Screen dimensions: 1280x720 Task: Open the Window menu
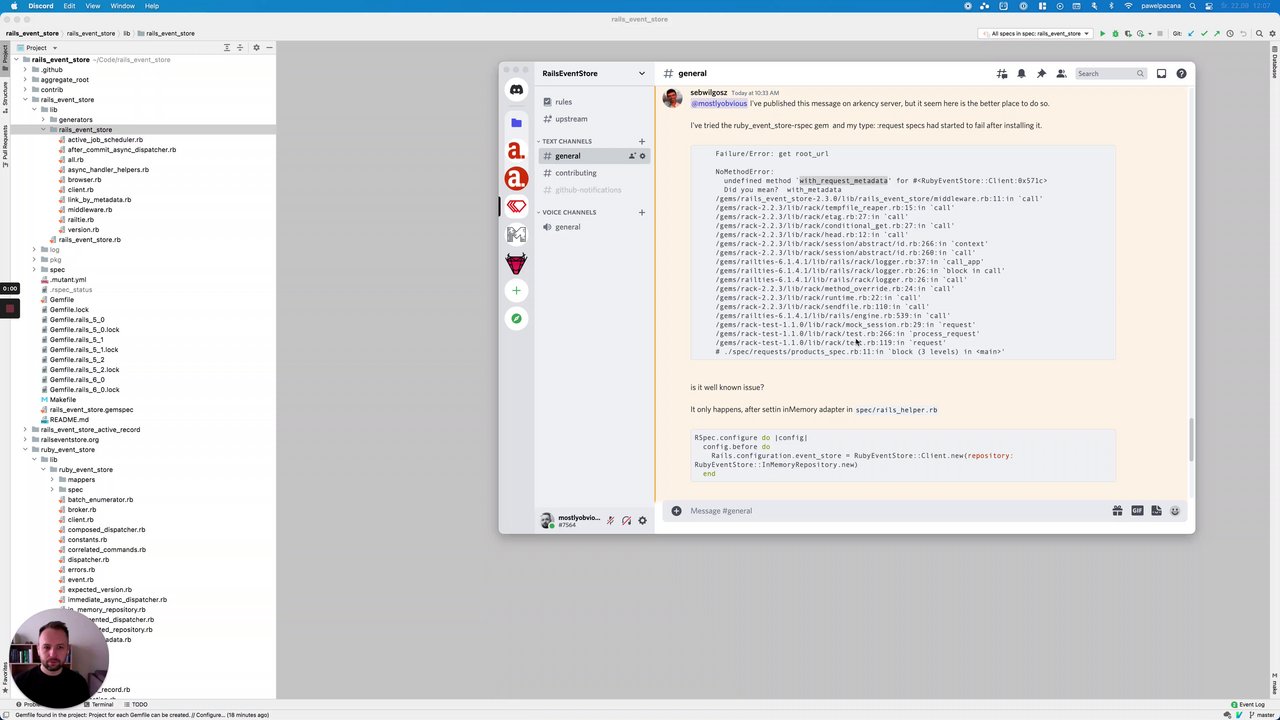click(x=122, y=6)
